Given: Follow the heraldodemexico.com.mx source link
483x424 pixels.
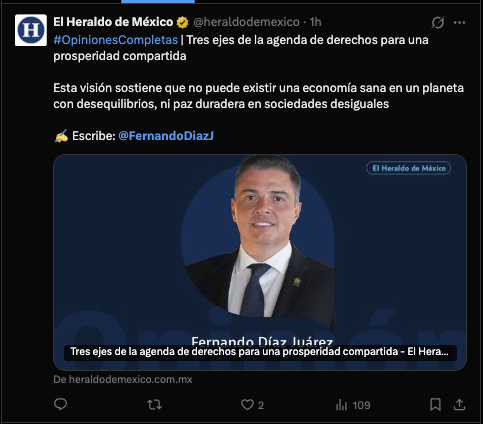Looking at the screenshot, I should coord(123,379).
